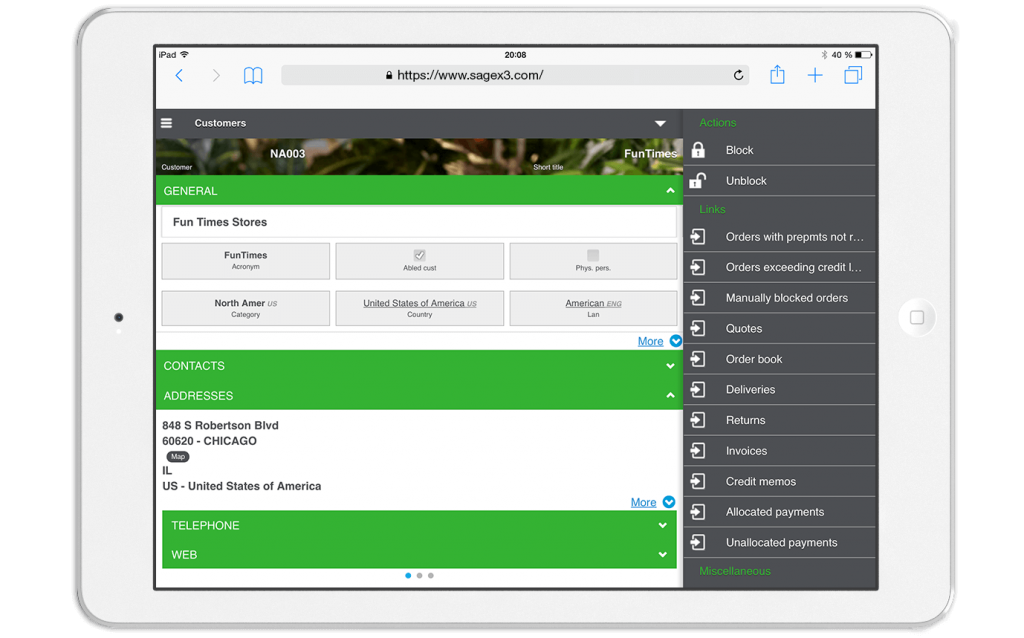
Task: Open the Safari tabs overview icon
Action: 853,75
